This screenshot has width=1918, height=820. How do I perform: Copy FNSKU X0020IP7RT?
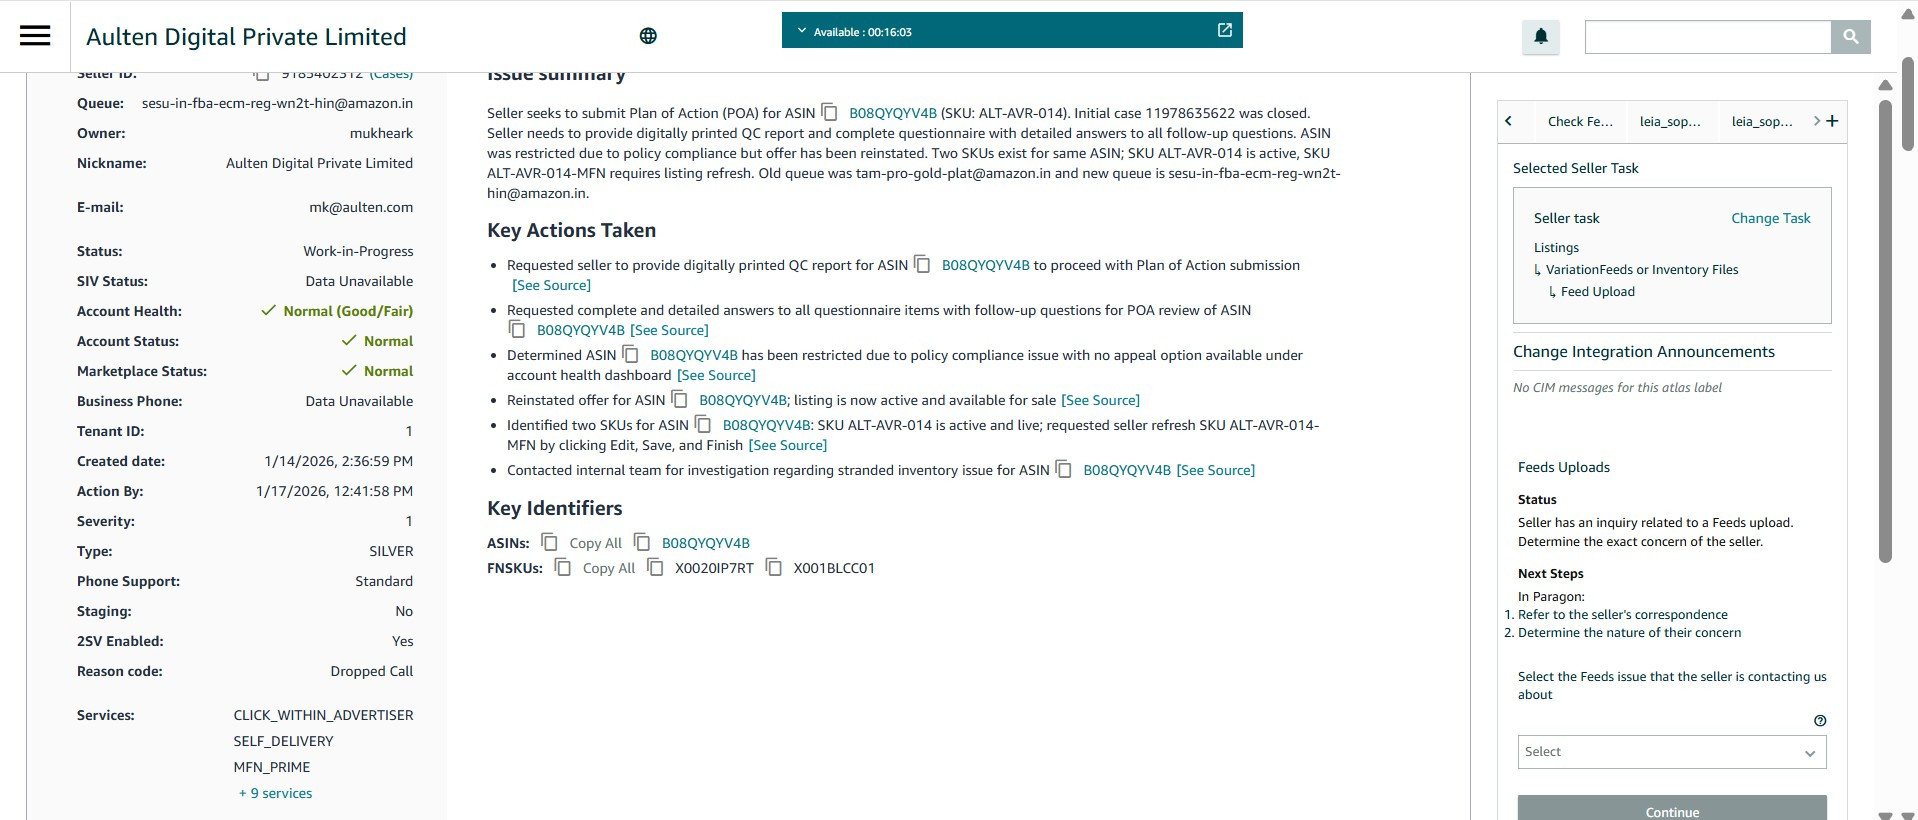[656, 567]
